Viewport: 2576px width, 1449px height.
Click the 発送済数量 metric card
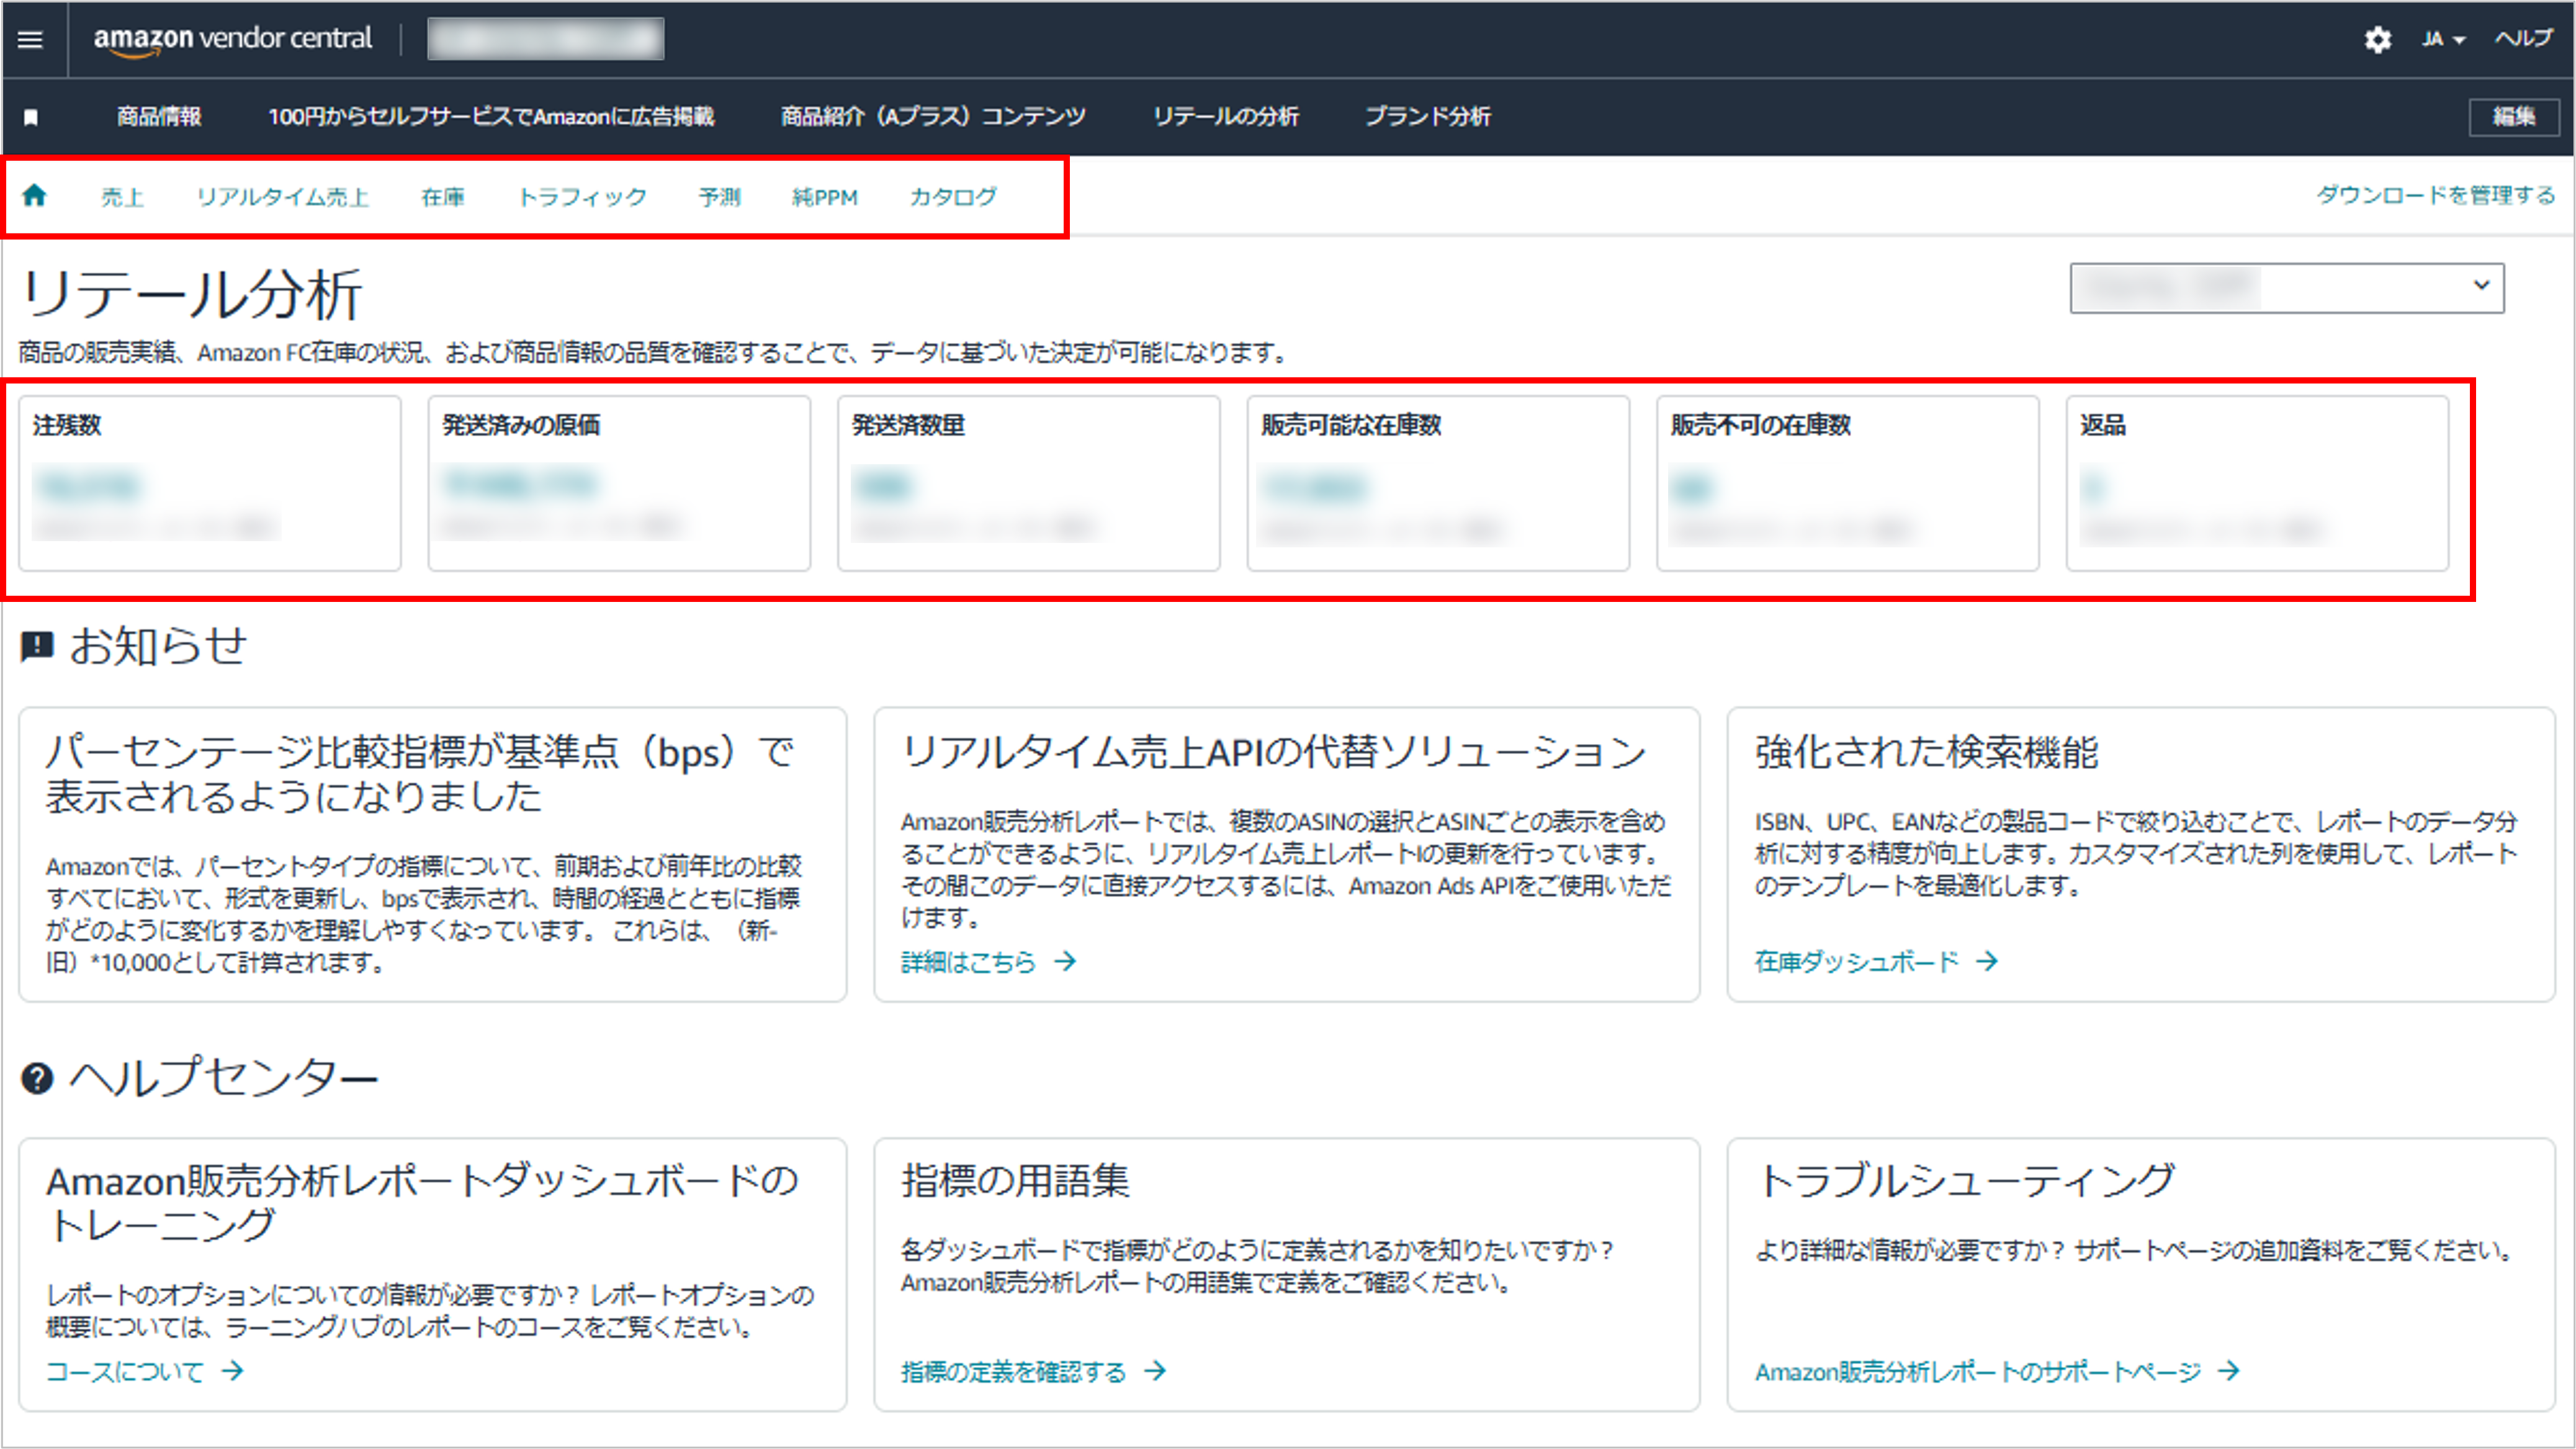coord(1029,483)
